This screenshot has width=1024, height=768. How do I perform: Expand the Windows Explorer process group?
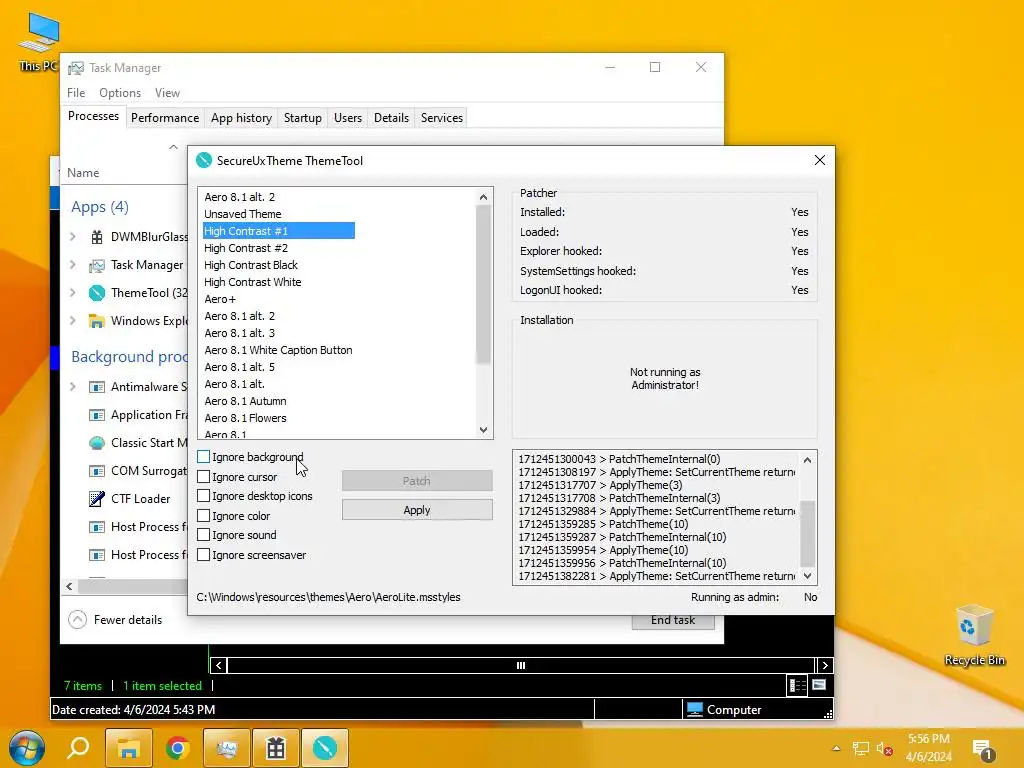pos(72,321)
